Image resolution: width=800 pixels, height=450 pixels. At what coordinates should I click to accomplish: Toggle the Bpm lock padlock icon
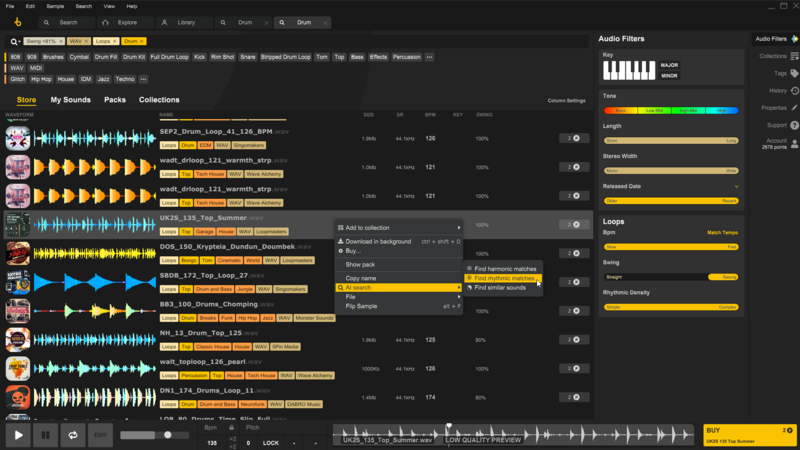pyautogui.click(x=232, y=428)
